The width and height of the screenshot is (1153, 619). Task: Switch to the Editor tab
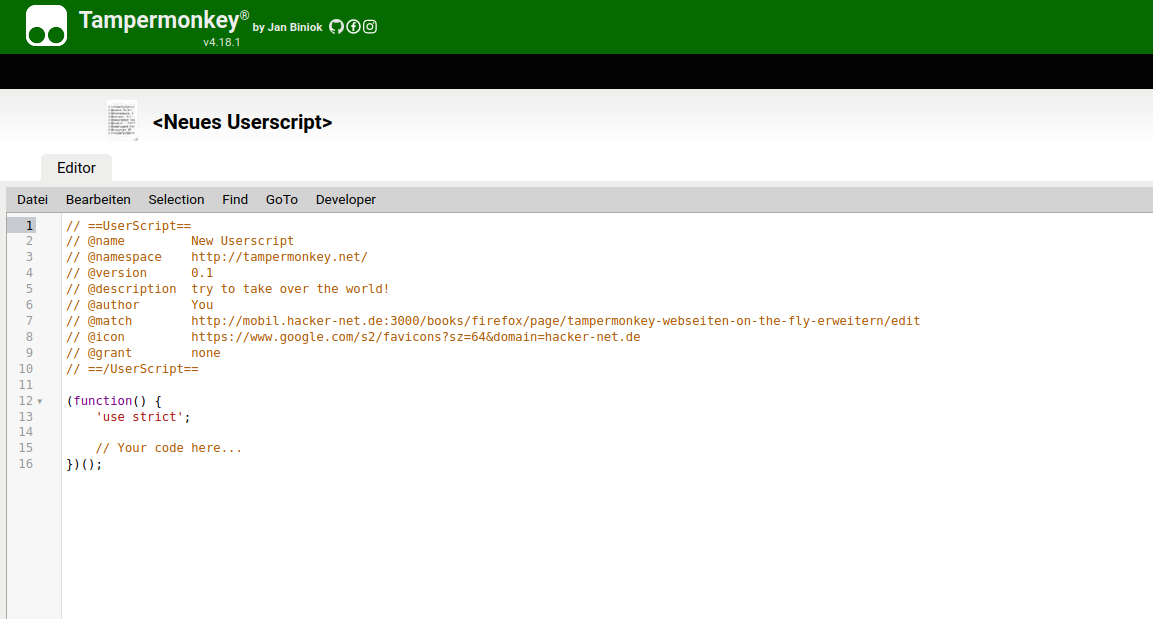coord(76,168)
